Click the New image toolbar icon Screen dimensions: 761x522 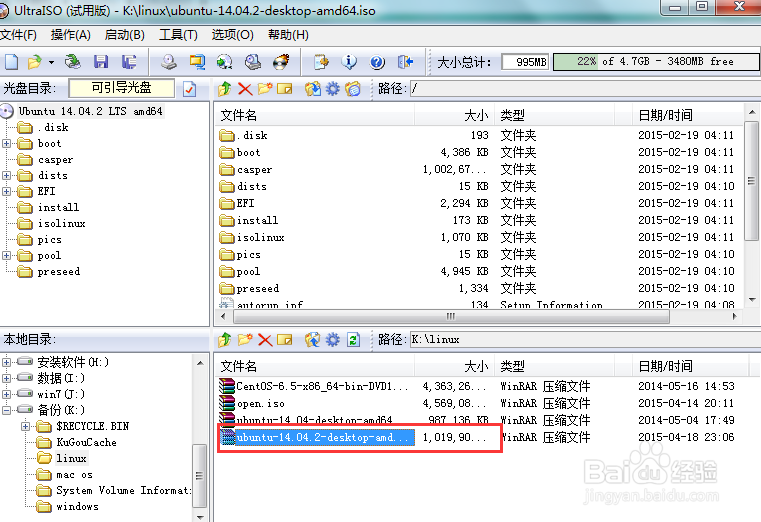pos(12,62)
